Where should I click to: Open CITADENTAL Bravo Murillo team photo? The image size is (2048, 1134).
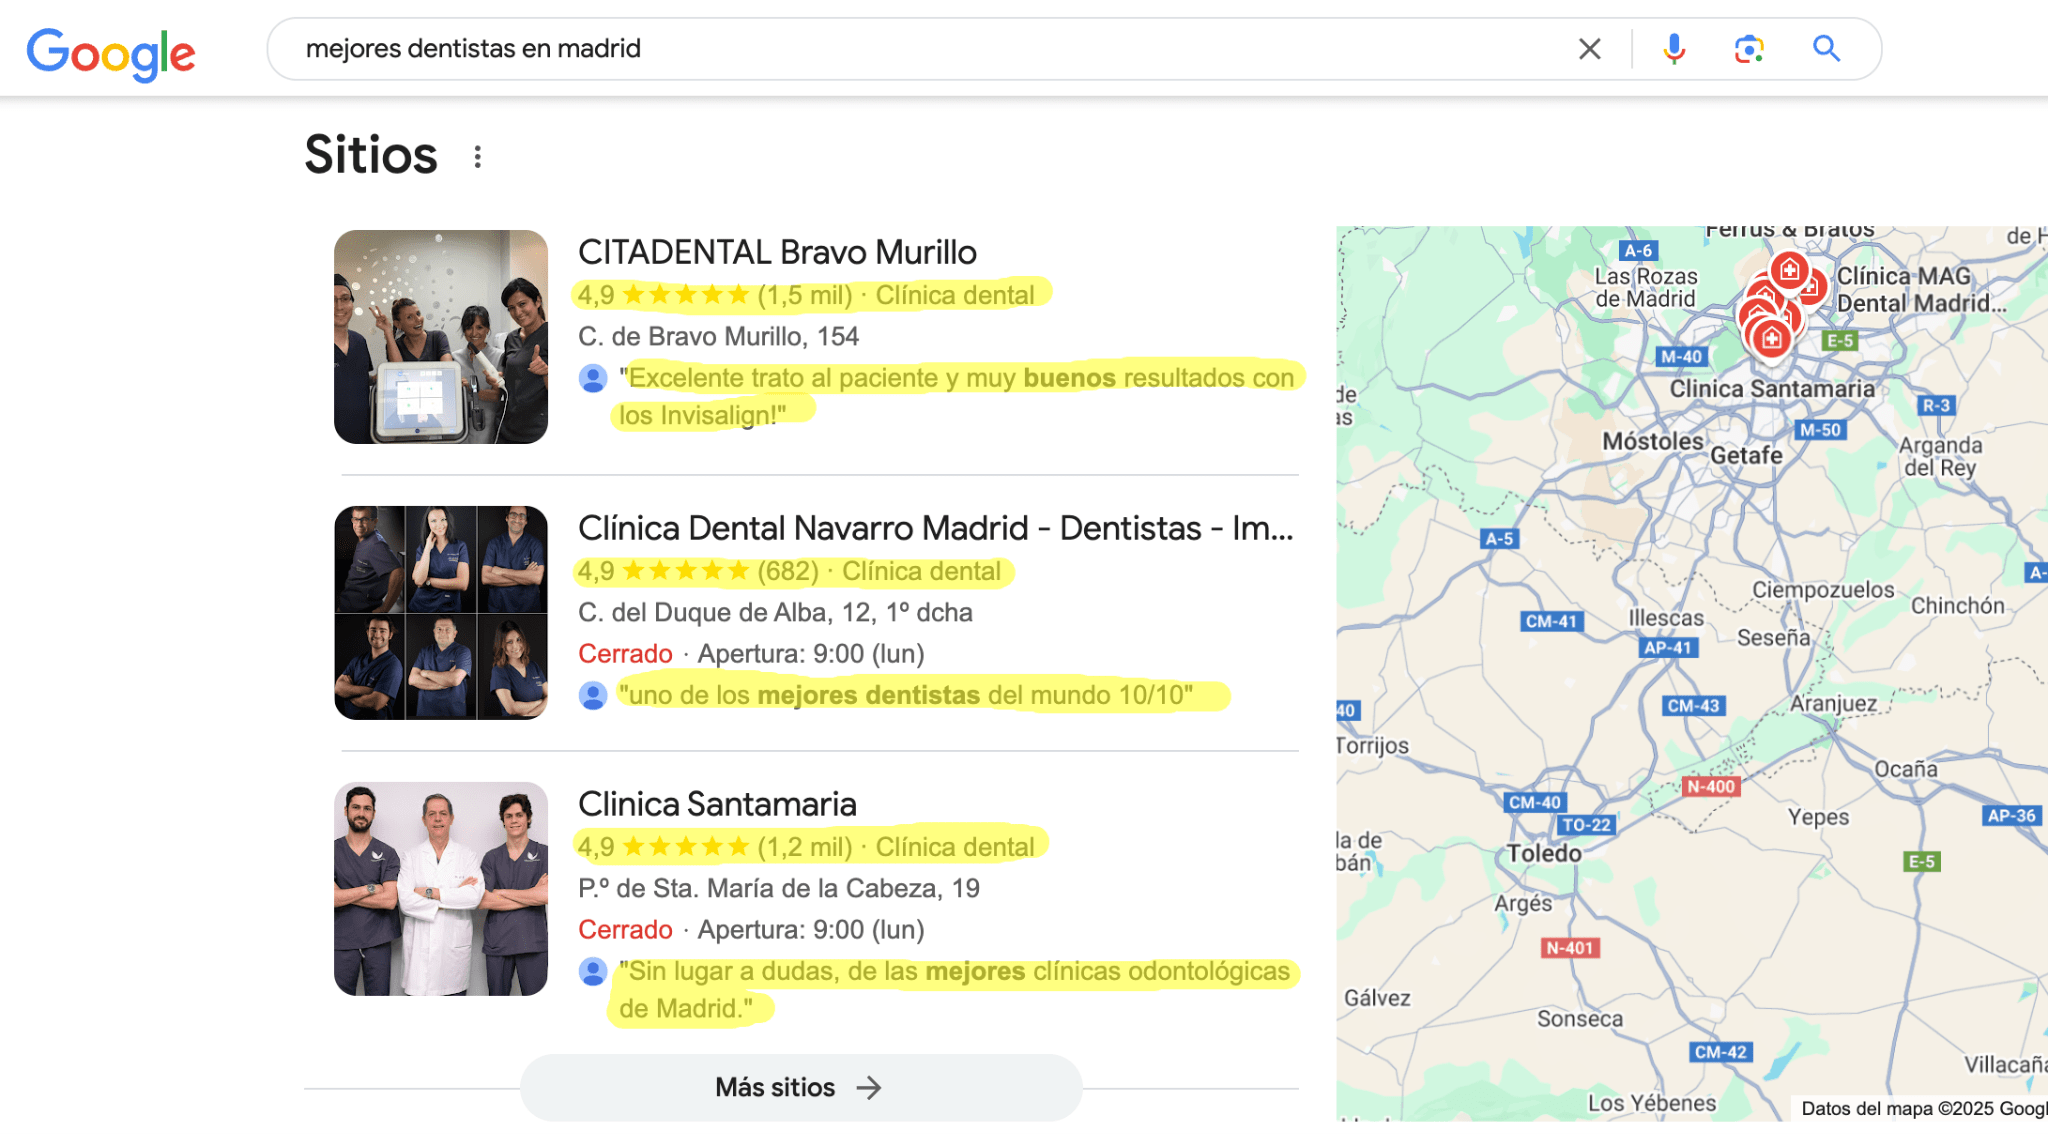pyautogui.click(x=441, y=337)
